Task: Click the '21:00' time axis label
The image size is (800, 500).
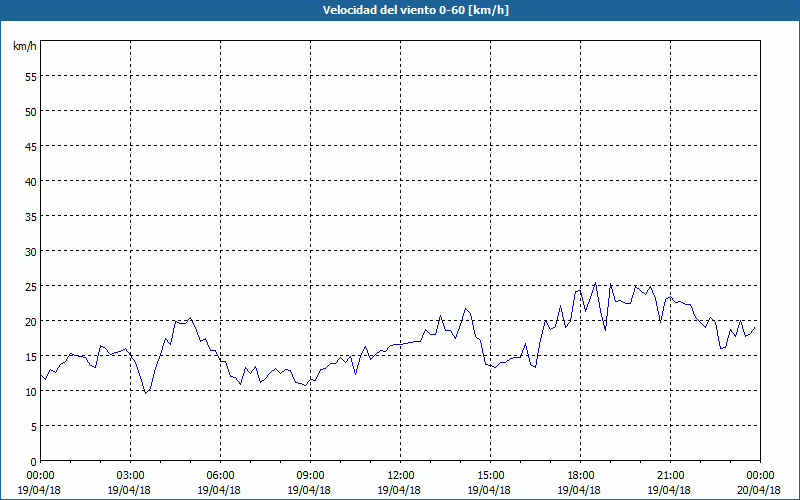Action: tap(670, 476)
